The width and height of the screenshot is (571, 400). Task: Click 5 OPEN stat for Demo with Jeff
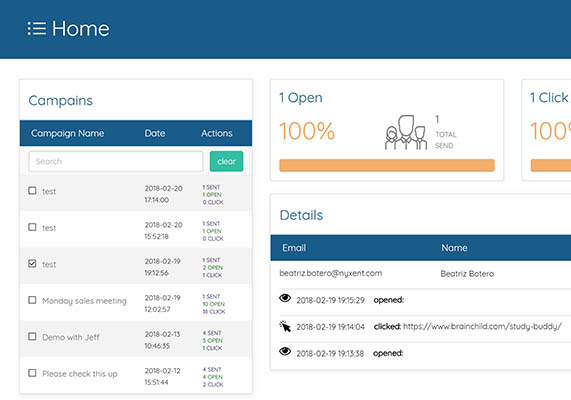pos(213,341)
